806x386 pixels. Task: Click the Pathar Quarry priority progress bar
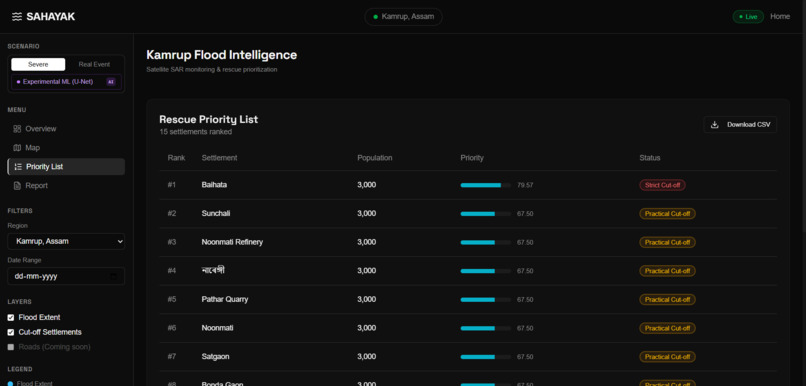point(485,300)
